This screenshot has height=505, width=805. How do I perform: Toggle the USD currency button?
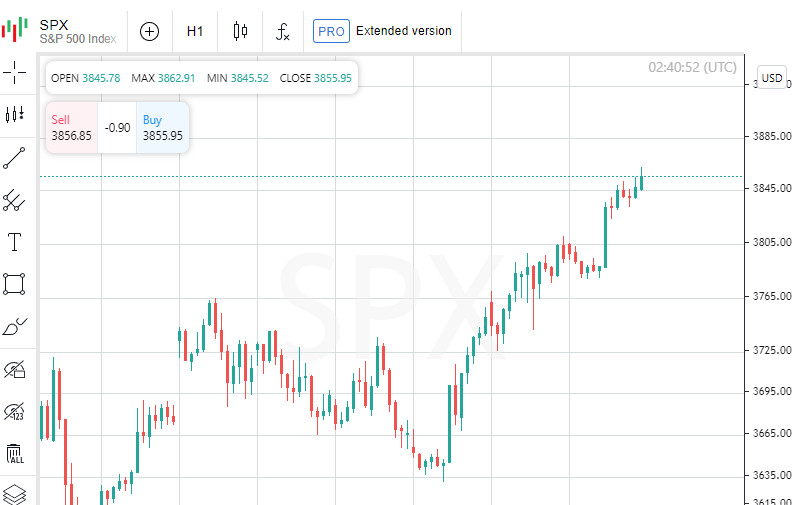tap(772, 78)
